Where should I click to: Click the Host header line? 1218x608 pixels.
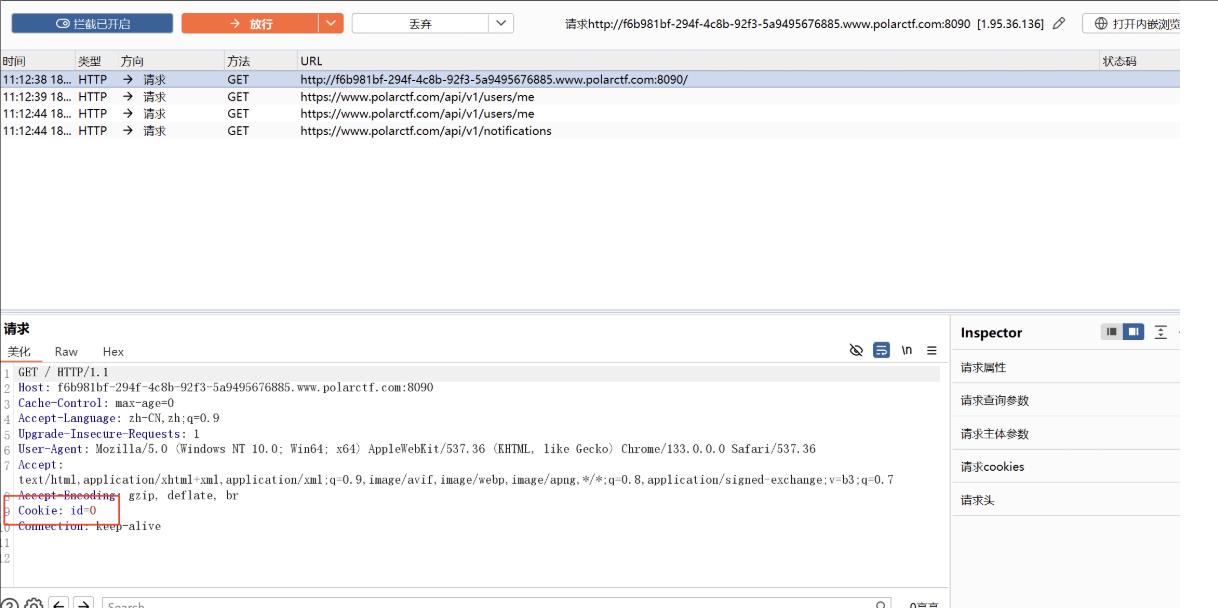click(225, 388)
